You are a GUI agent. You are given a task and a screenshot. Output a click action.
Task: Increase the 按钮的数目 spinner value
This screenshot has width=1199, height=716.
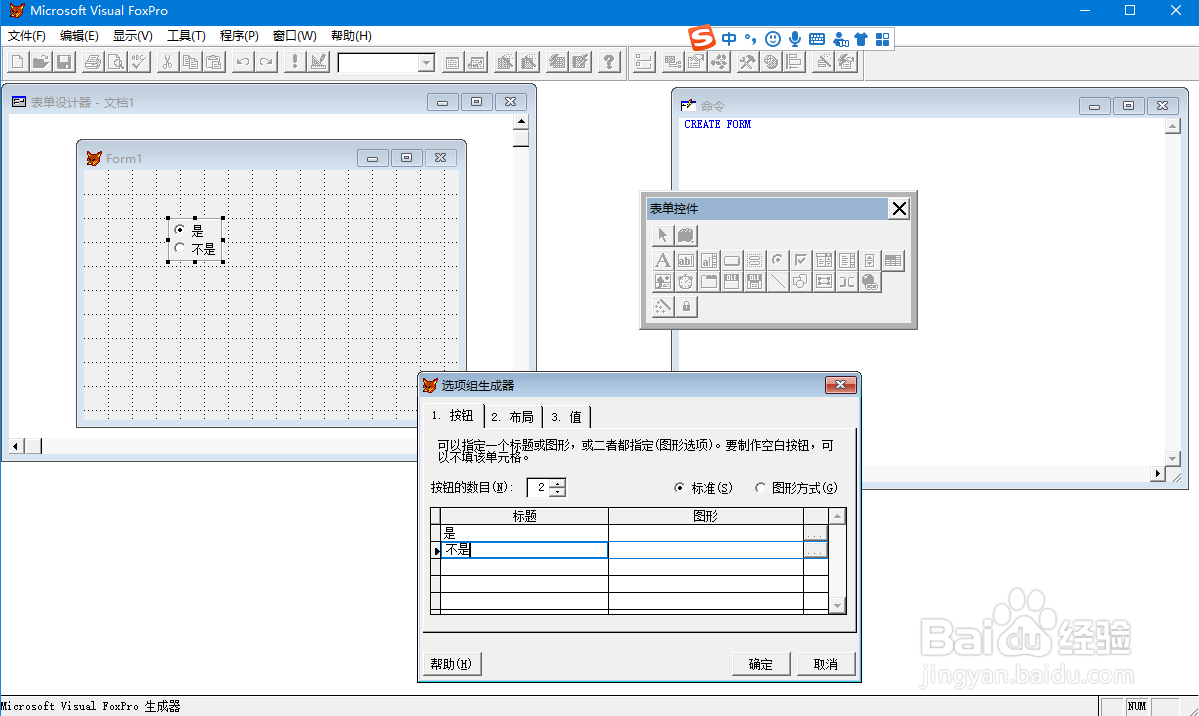[558, 483]
